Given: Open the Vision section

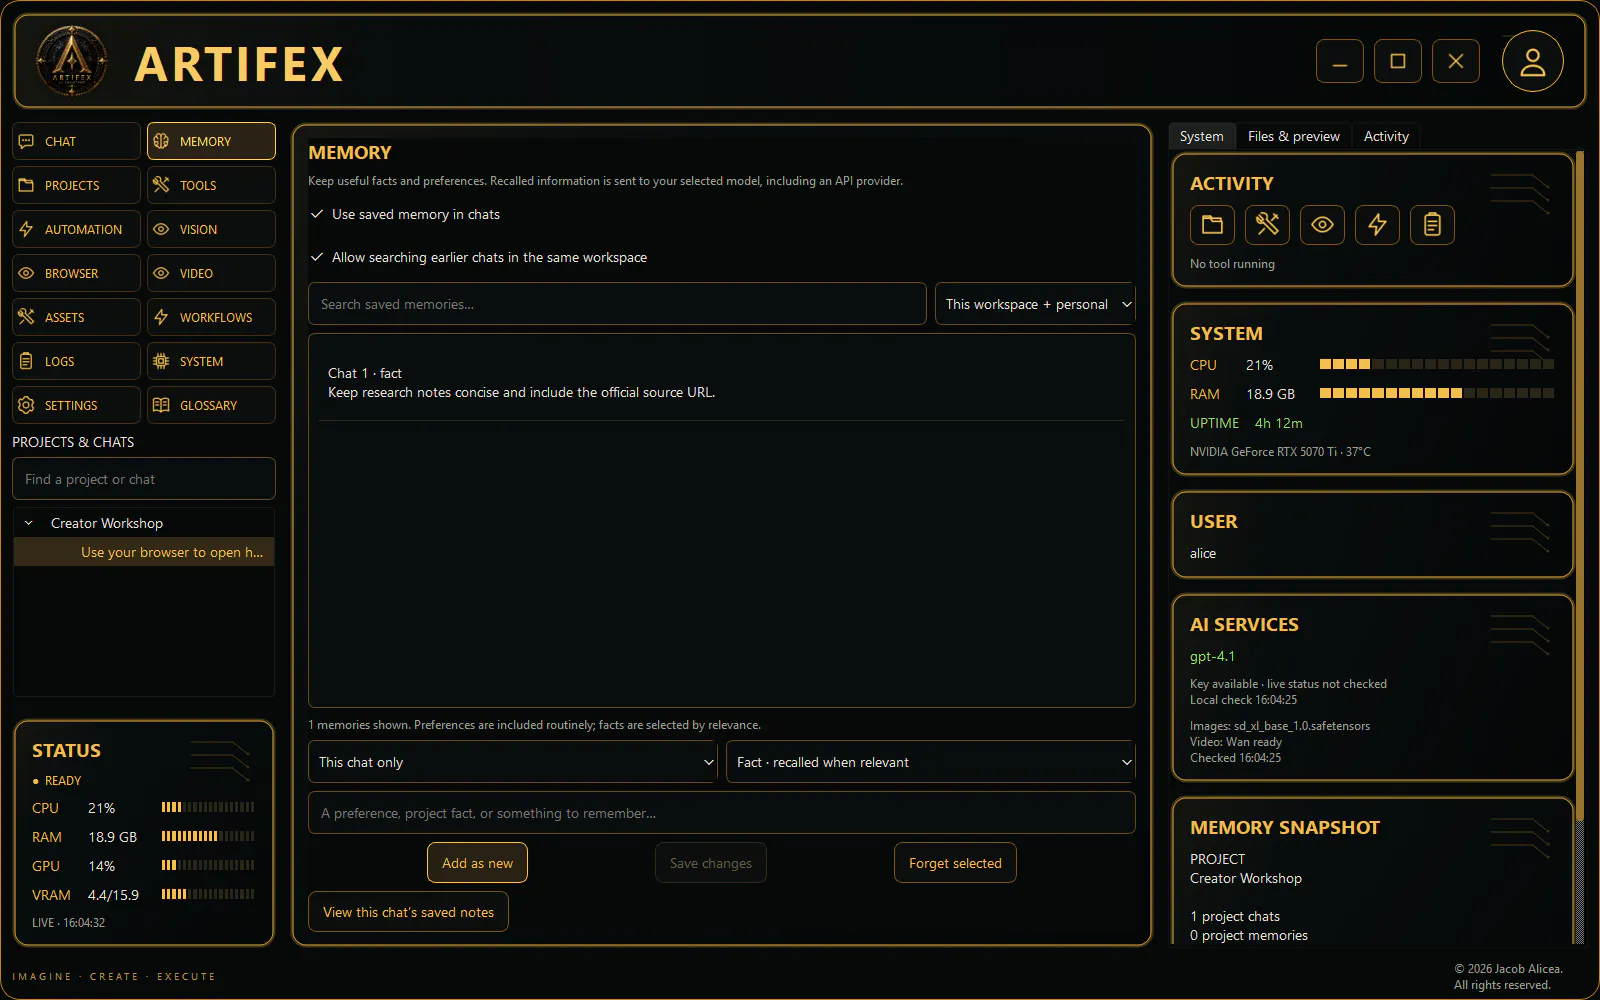Looking at the screenshot, I should tap(211, 229).
